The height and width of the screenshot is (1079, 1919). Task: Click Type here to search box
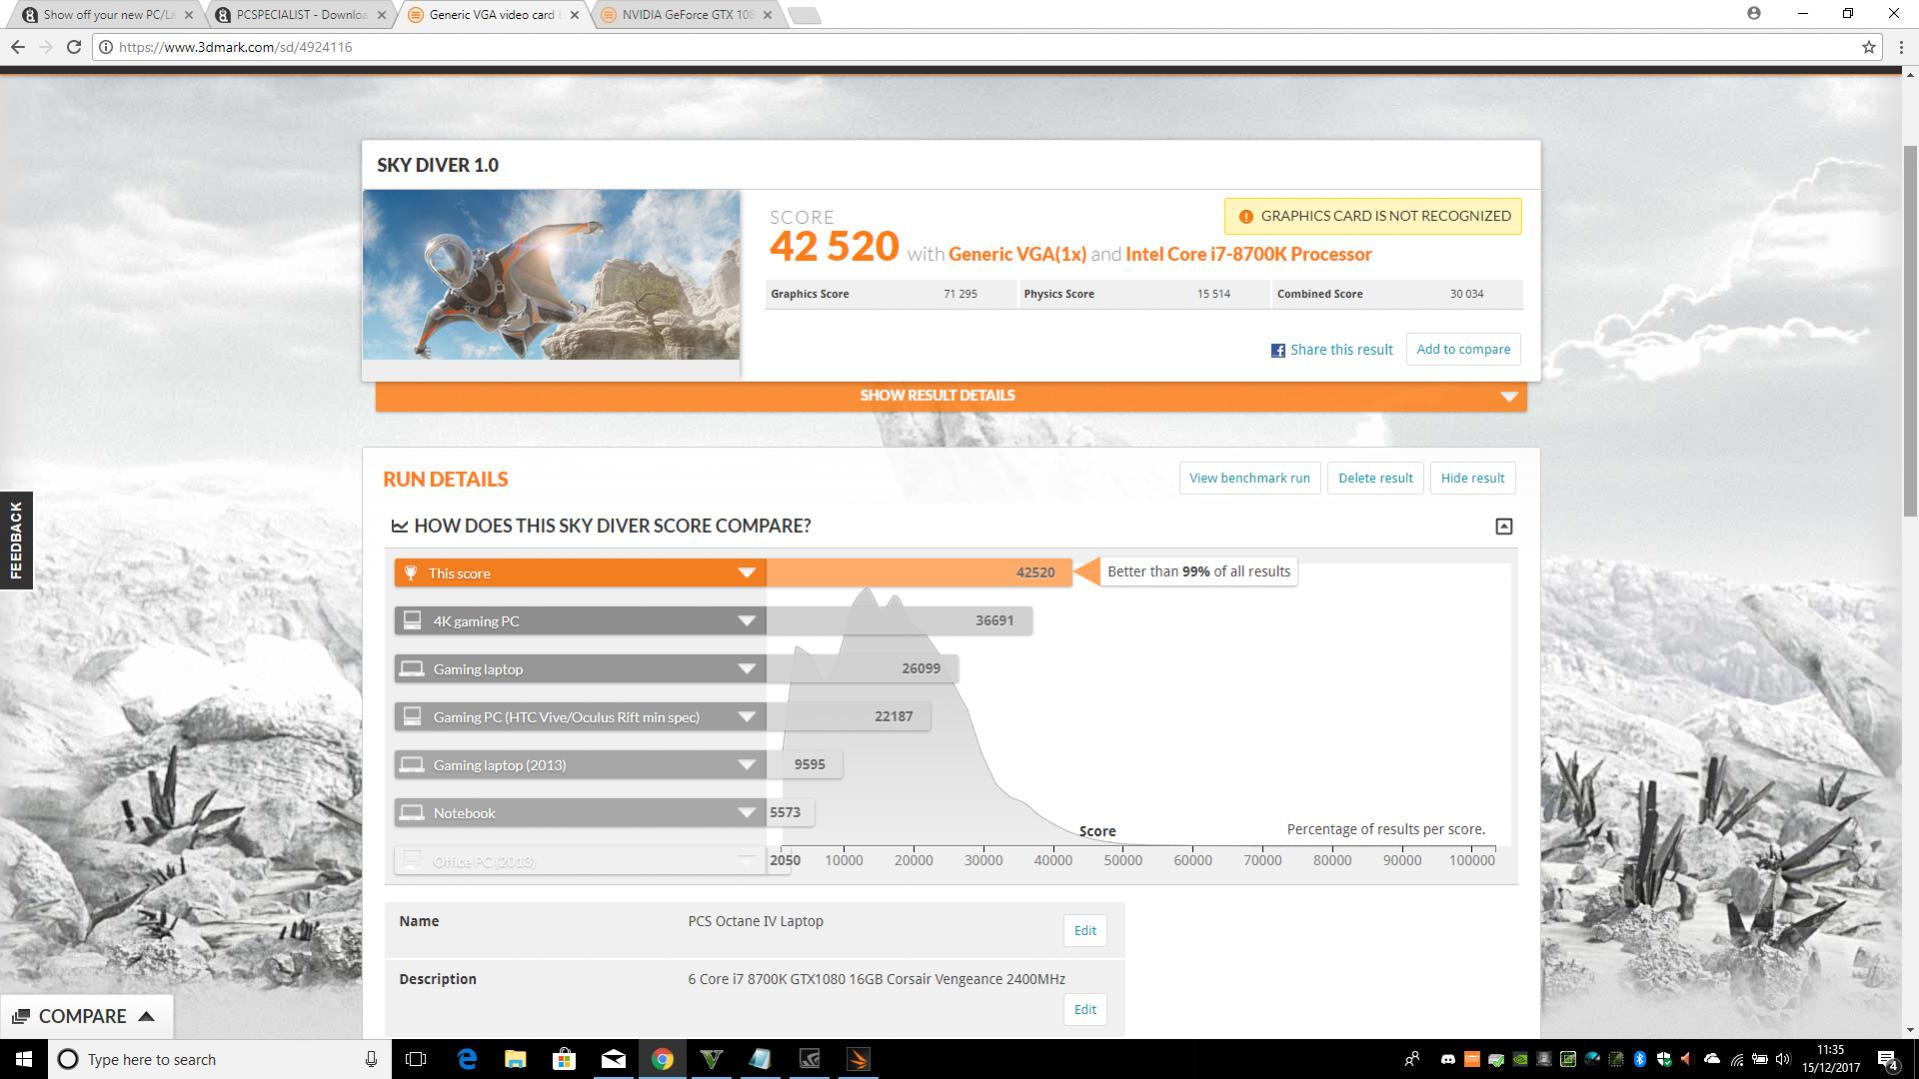tap(220, 1059)
